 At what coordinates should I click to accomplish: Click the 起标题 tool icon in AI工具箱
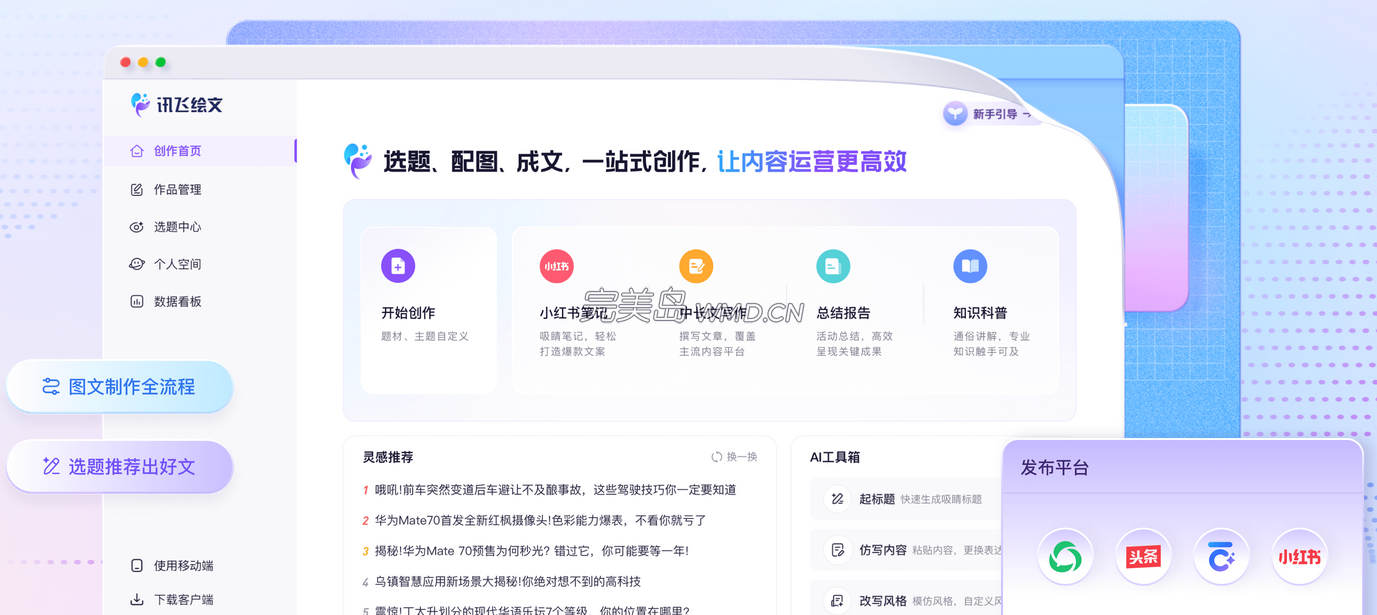click(837, 499)
